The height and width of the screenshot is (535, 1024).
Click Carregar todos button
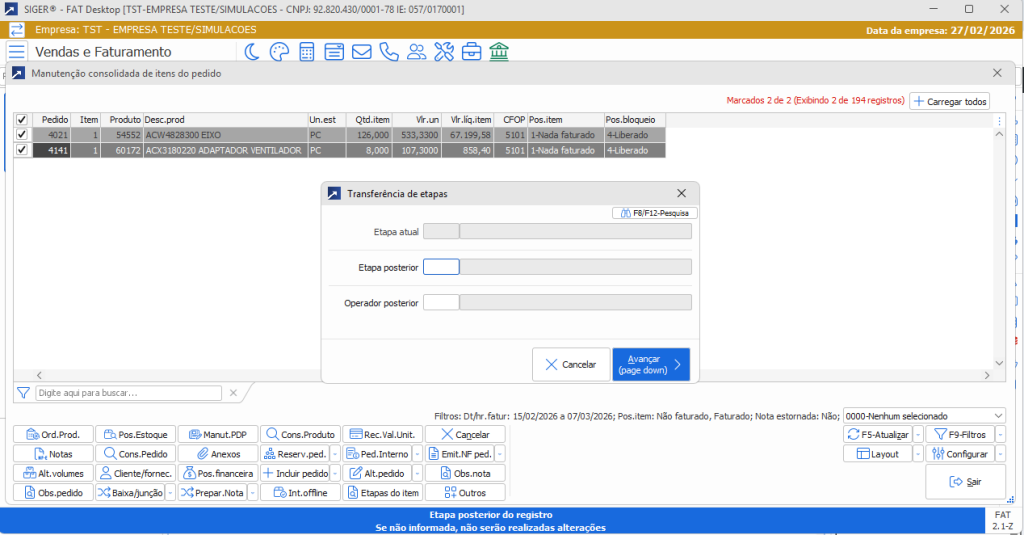[x=950, y=101]
